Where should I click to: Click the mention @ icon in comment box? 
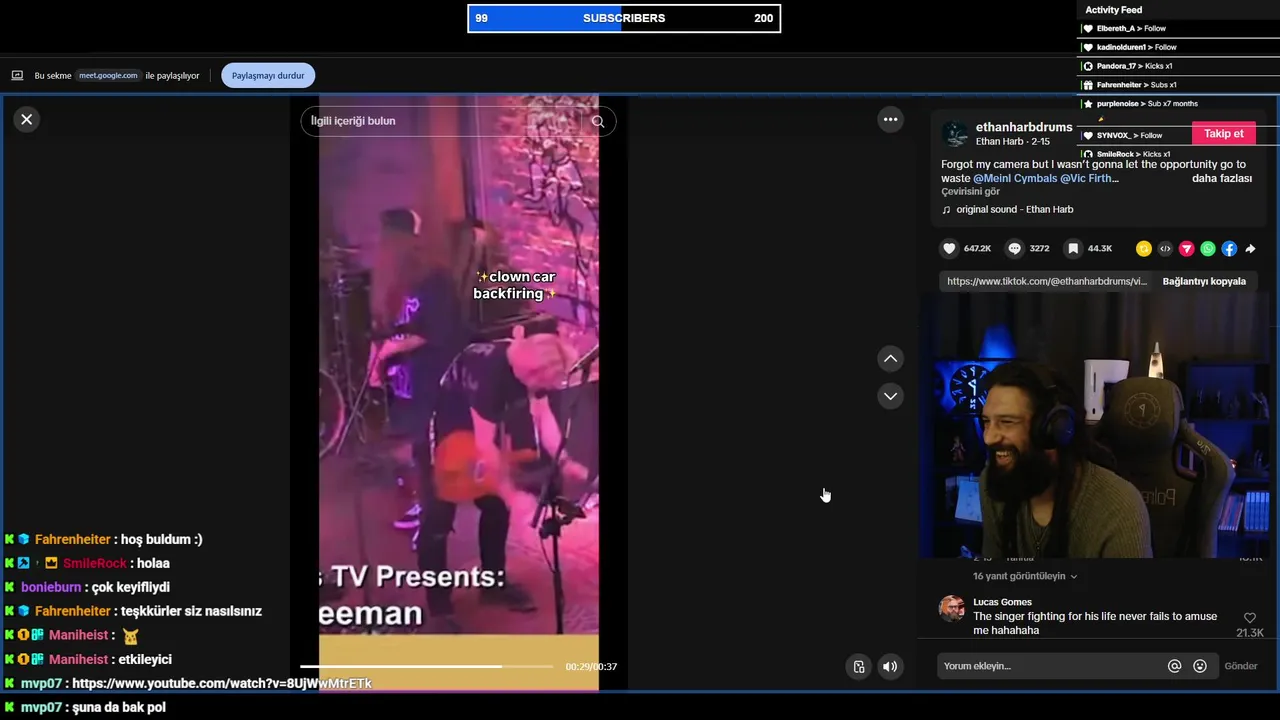click(x=1175, y=666)
